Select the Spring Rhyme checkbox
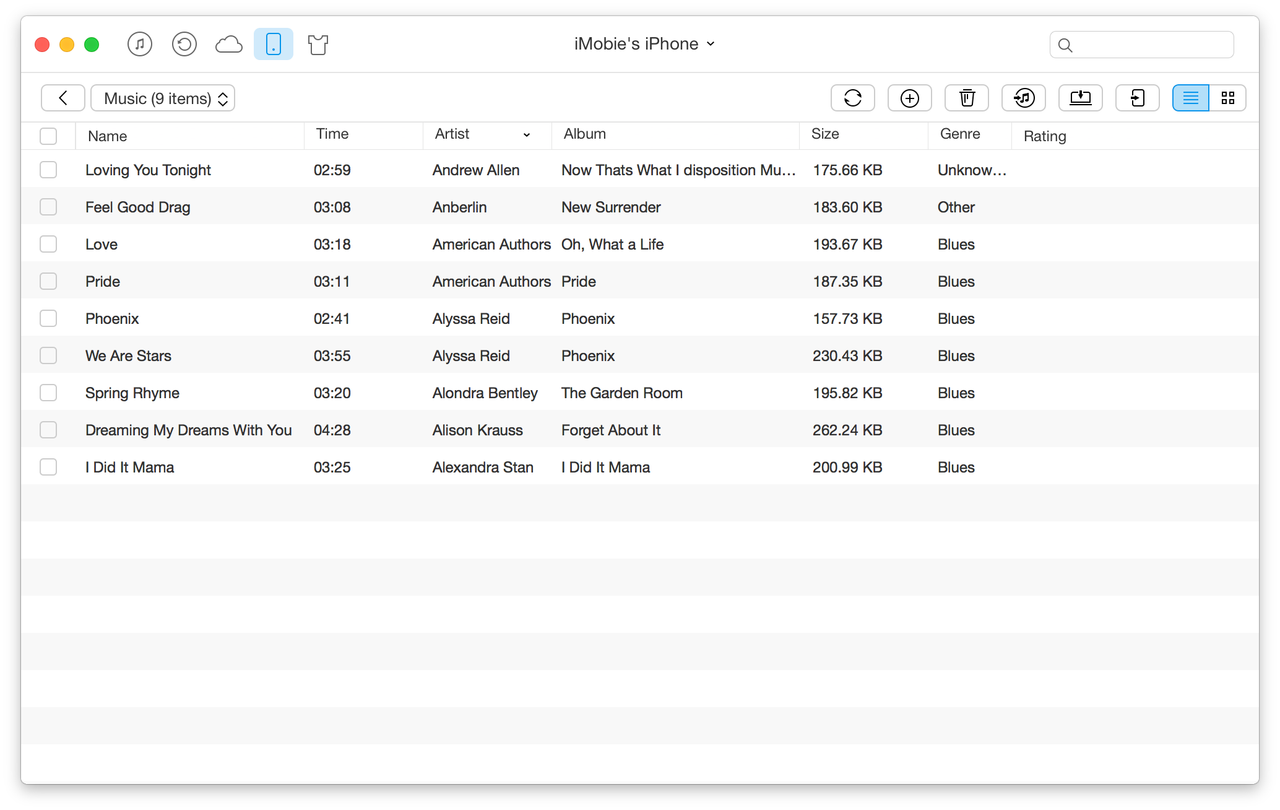The width and height of the screenshot is (1280, 810). [x=48, y=393]
